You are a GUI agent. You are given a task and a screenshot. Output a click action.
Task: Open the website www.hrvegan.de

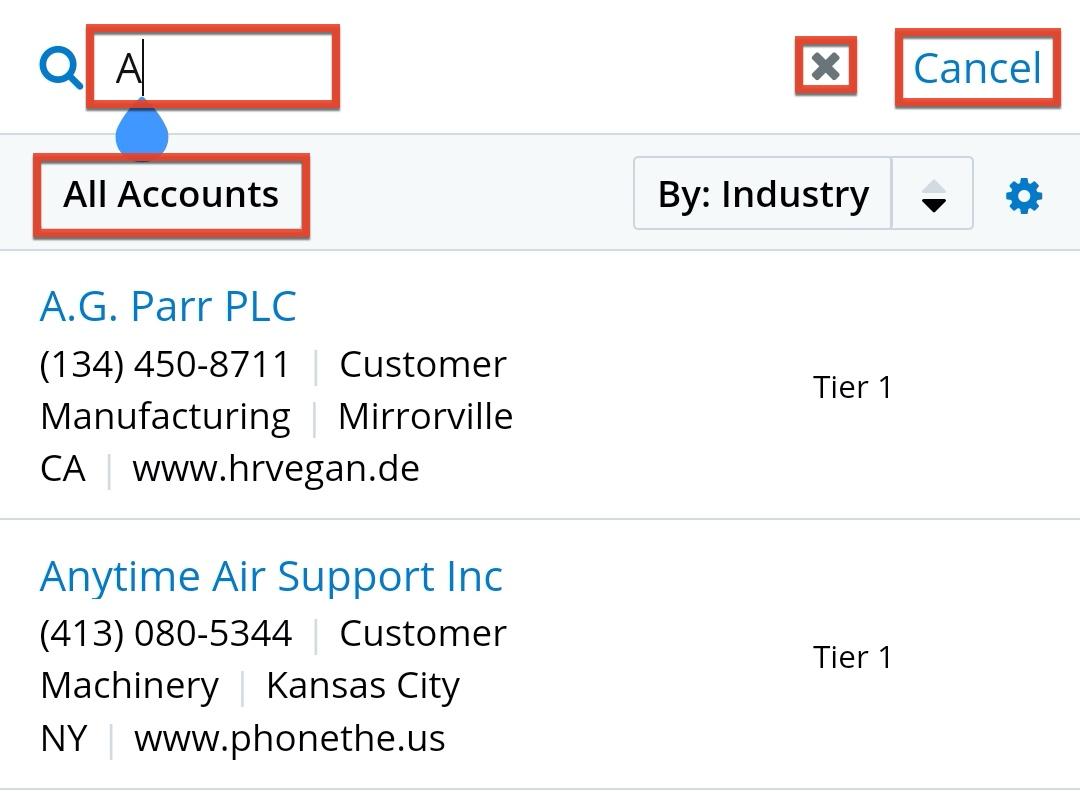(x=276, y=468)
